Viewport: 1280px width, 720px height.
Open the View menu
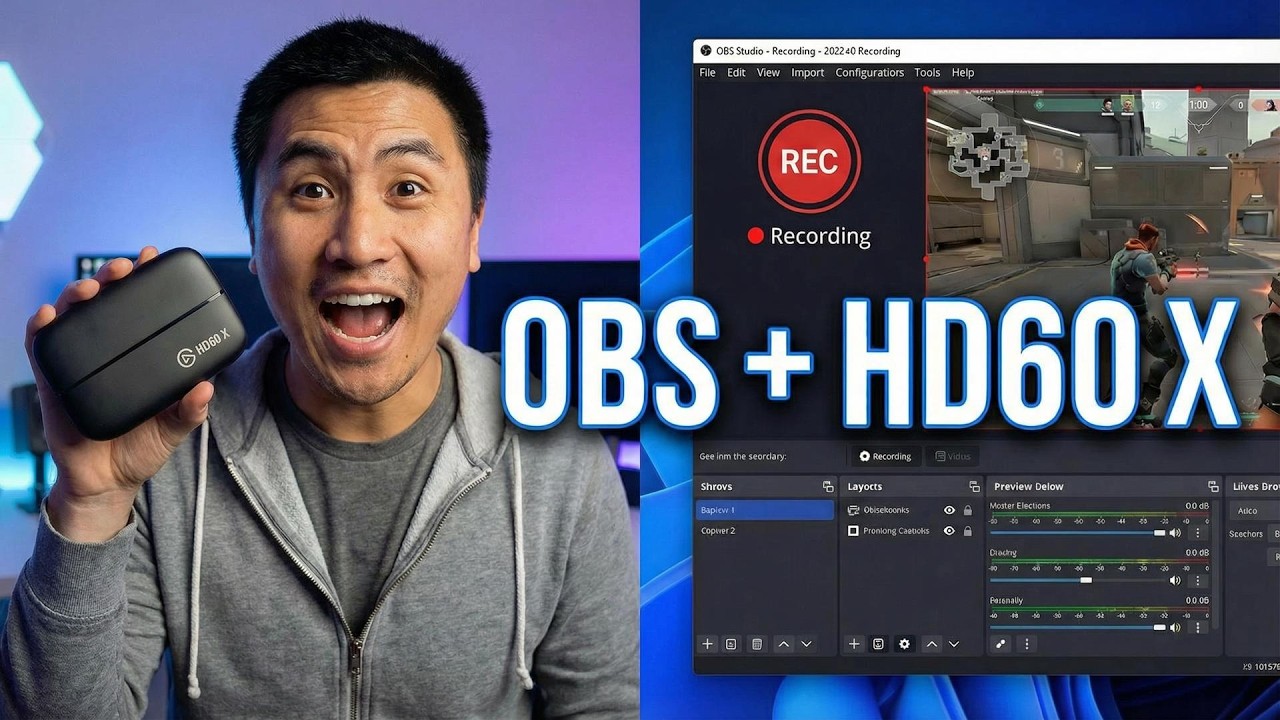point(768,72)
